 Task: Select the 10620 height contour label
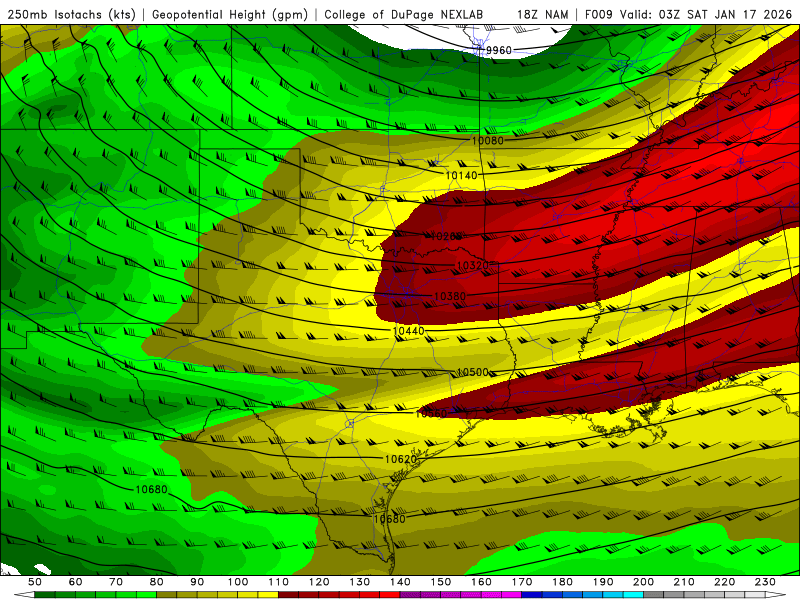[401, 459]
